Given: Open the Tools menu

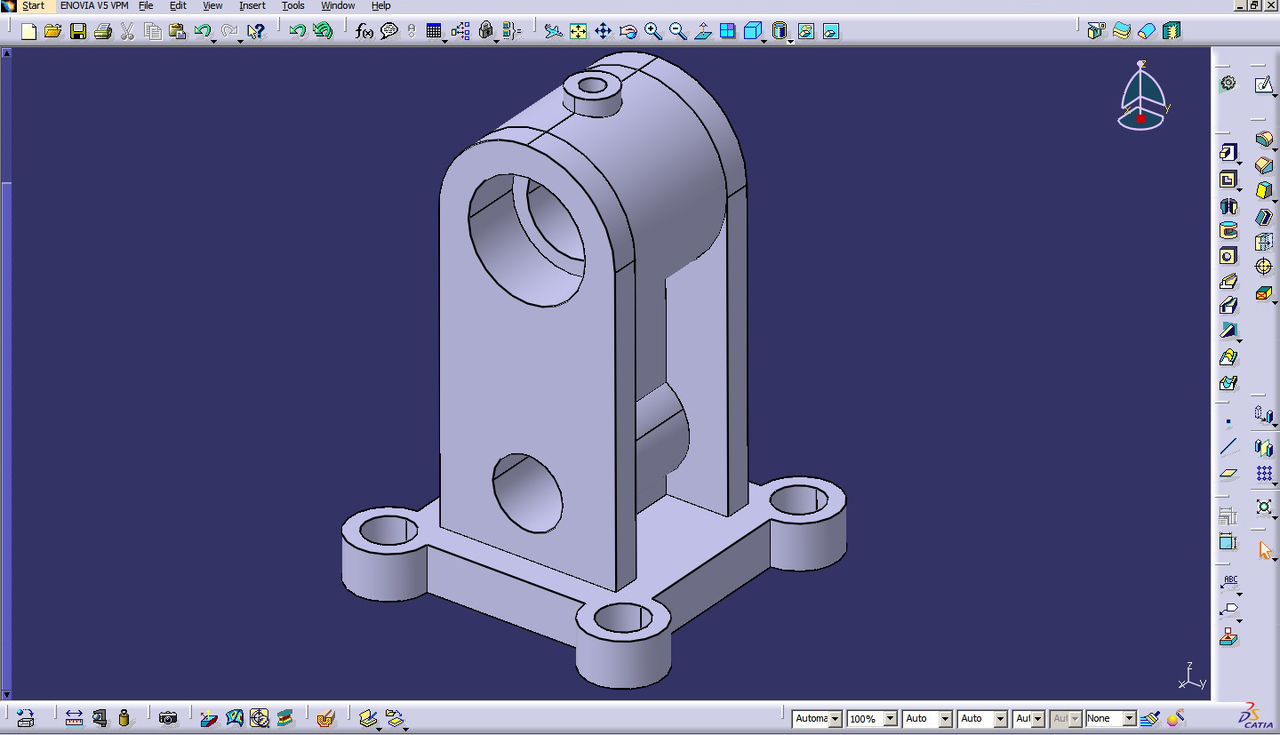Looking at the screenshot, I should tap(293, 6).
